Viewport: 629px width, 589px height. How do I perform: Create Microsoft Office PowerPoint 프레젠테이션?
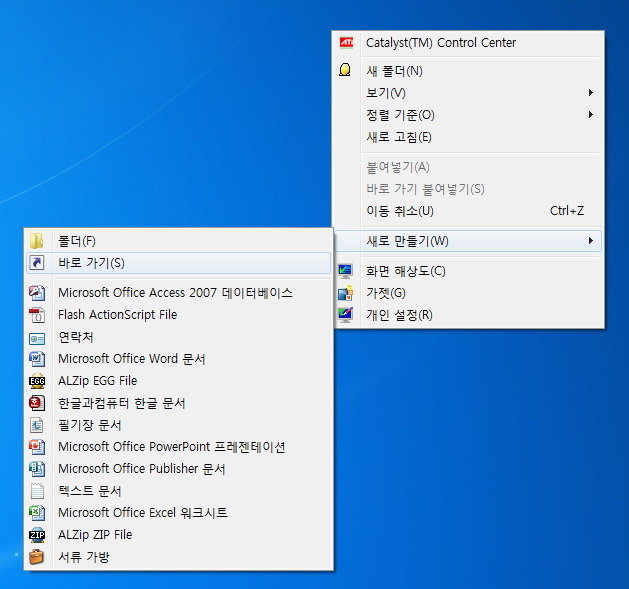coord(179,447)
